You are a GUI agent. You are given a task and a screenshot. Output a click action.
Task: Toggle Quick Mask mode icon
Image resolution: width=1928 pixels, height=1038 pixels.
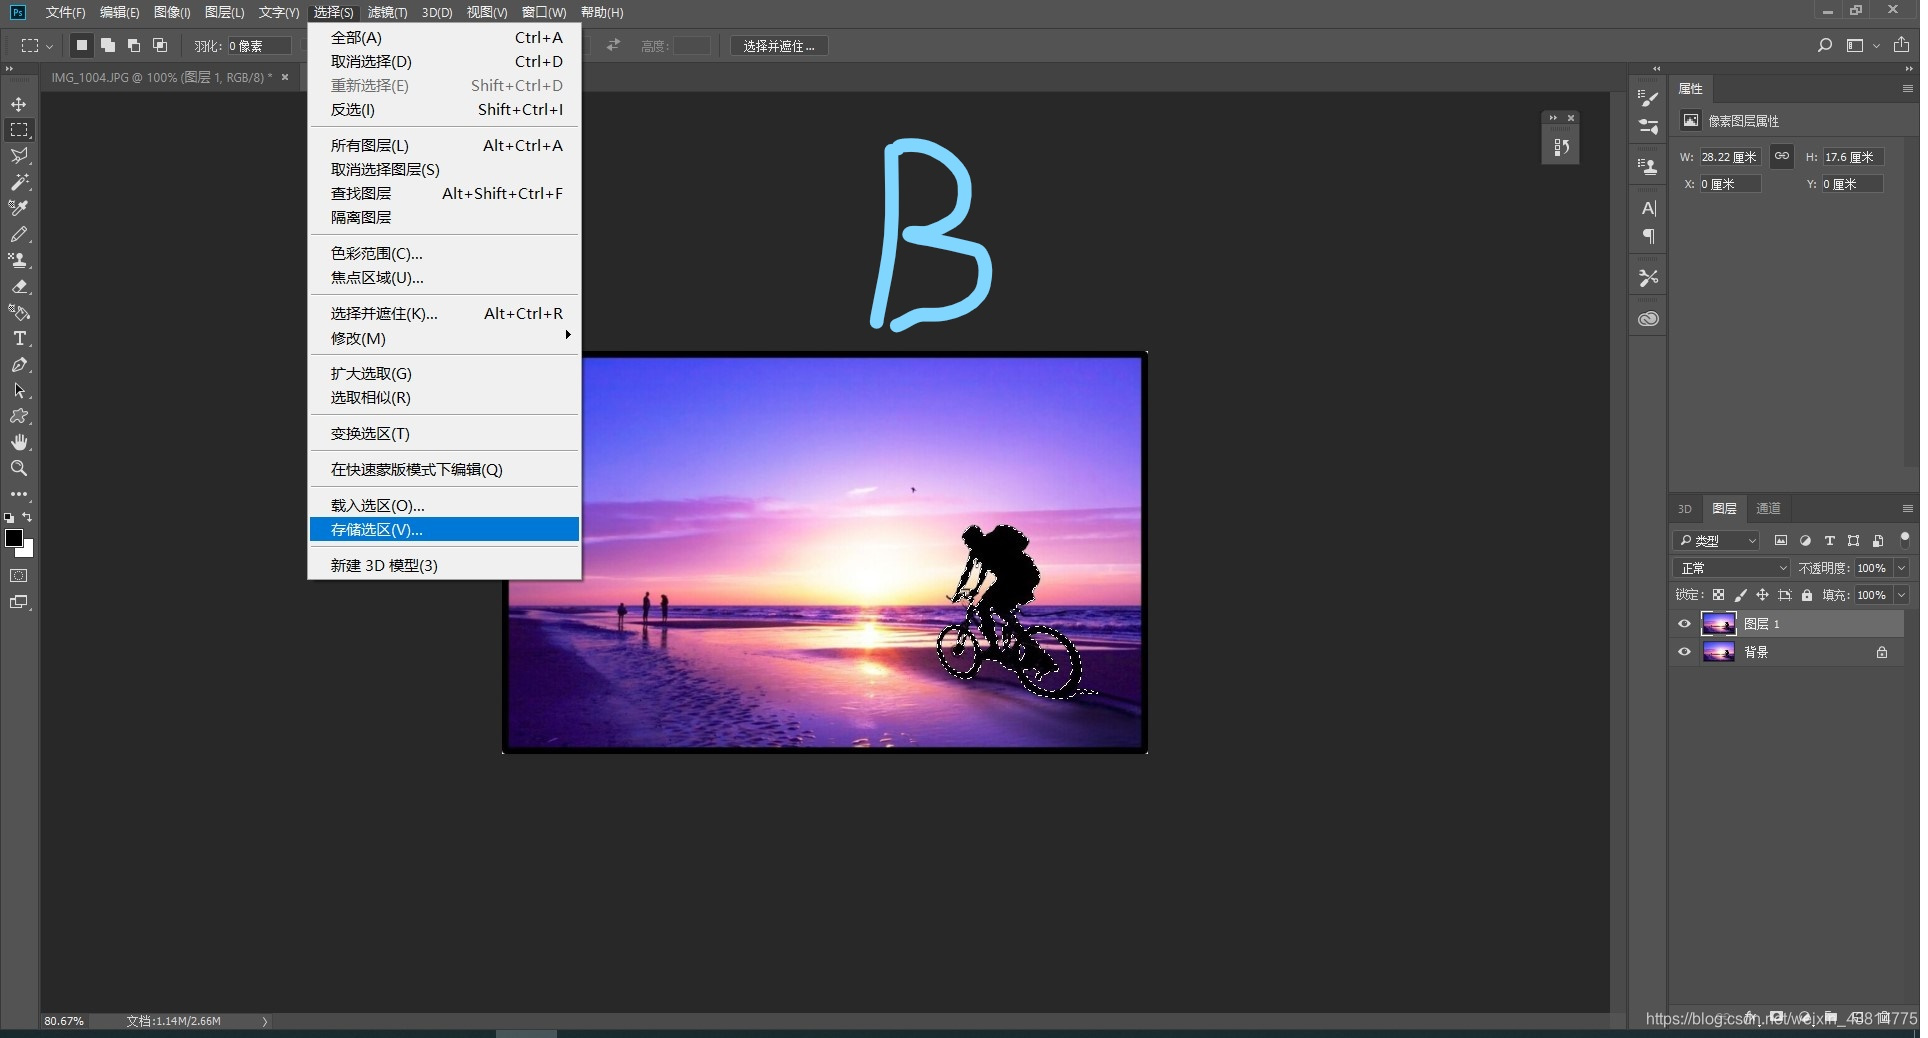[x=19, y=576]
